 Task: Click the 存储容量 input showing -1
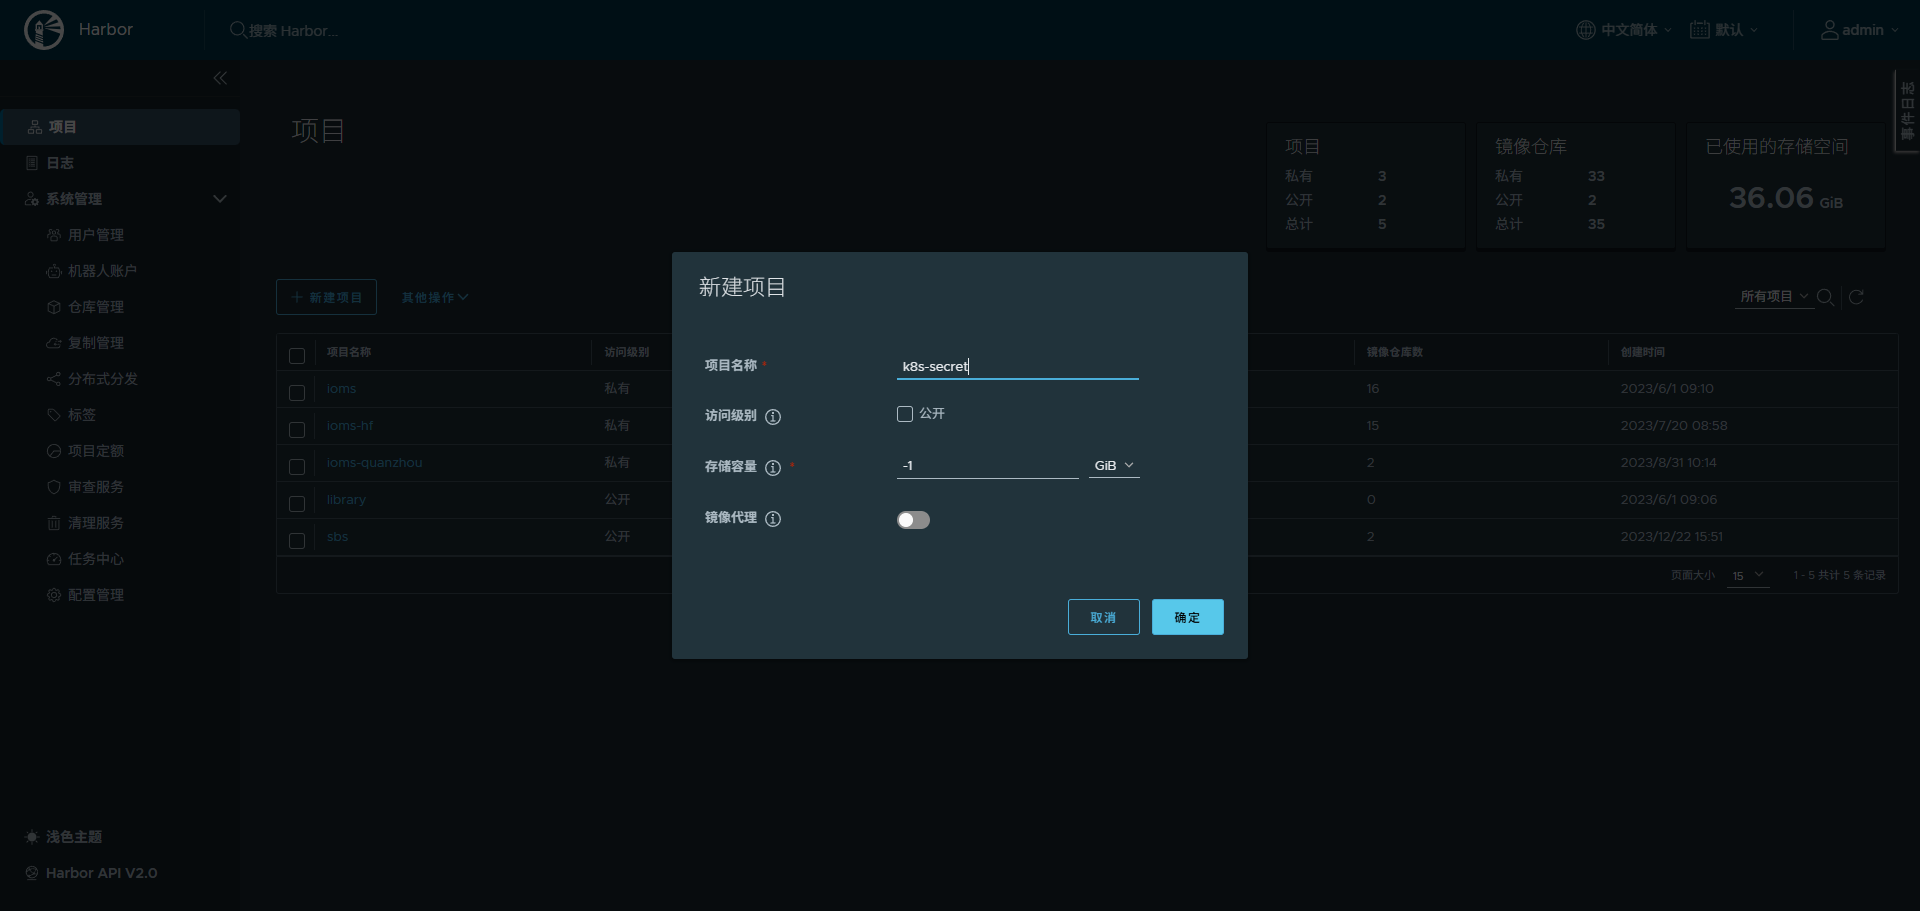(x=987, y=466)
